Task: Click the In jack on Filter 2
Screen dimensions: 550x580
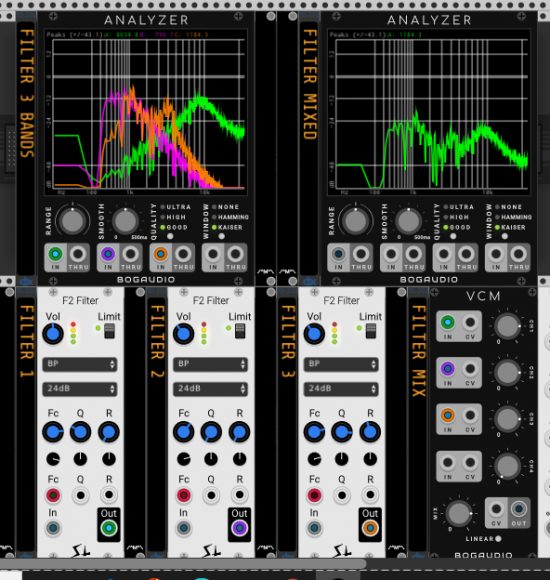Action: [x=183, y=528]
